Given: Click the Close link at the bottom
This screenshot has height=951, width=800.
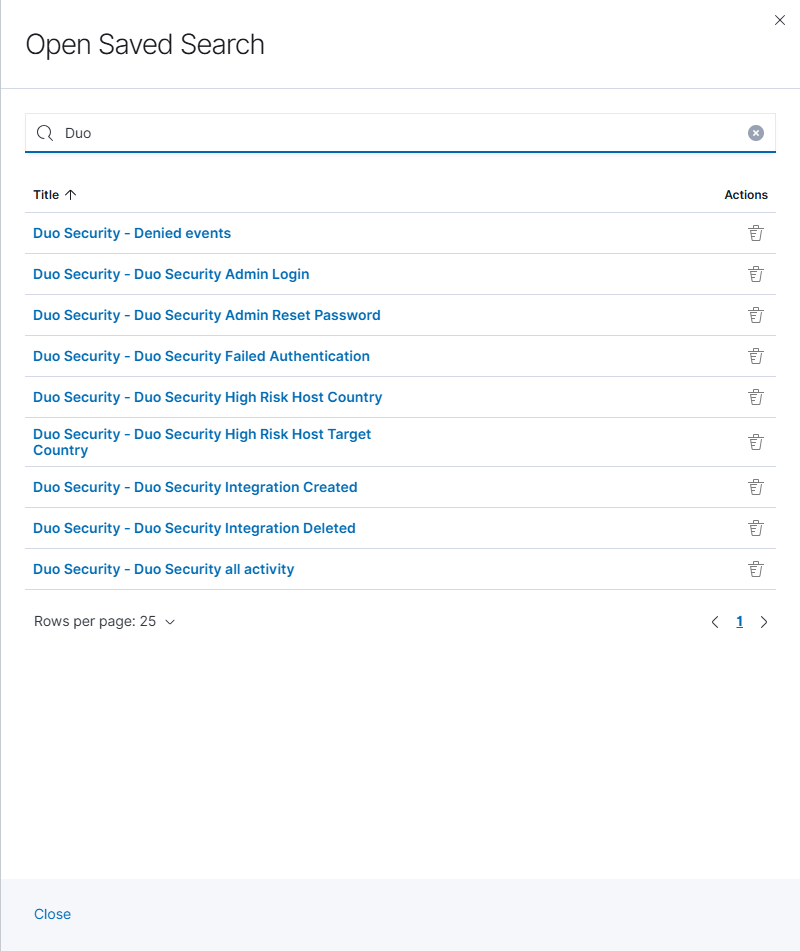Looking at the screenshot, I should point(52,914).
